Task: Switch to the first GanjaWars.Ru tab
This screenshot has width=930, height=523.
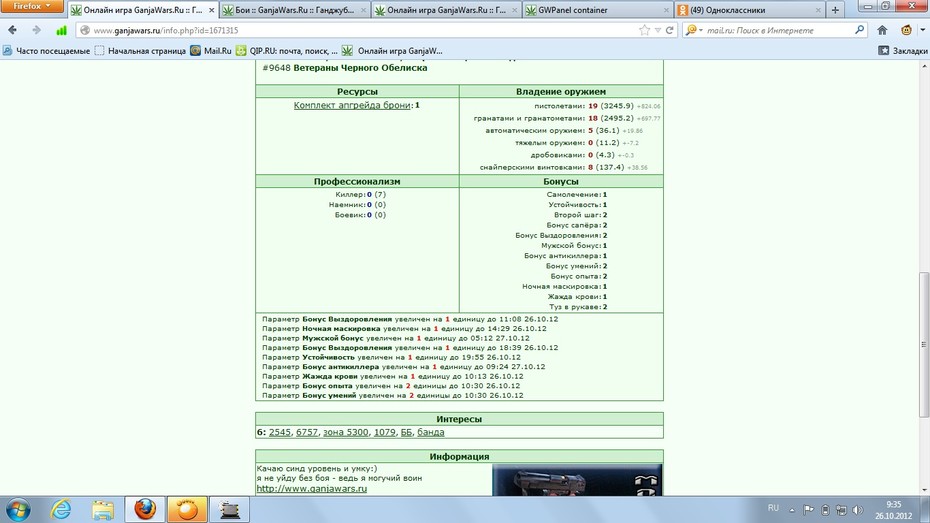Action: [x=142, y=10]
